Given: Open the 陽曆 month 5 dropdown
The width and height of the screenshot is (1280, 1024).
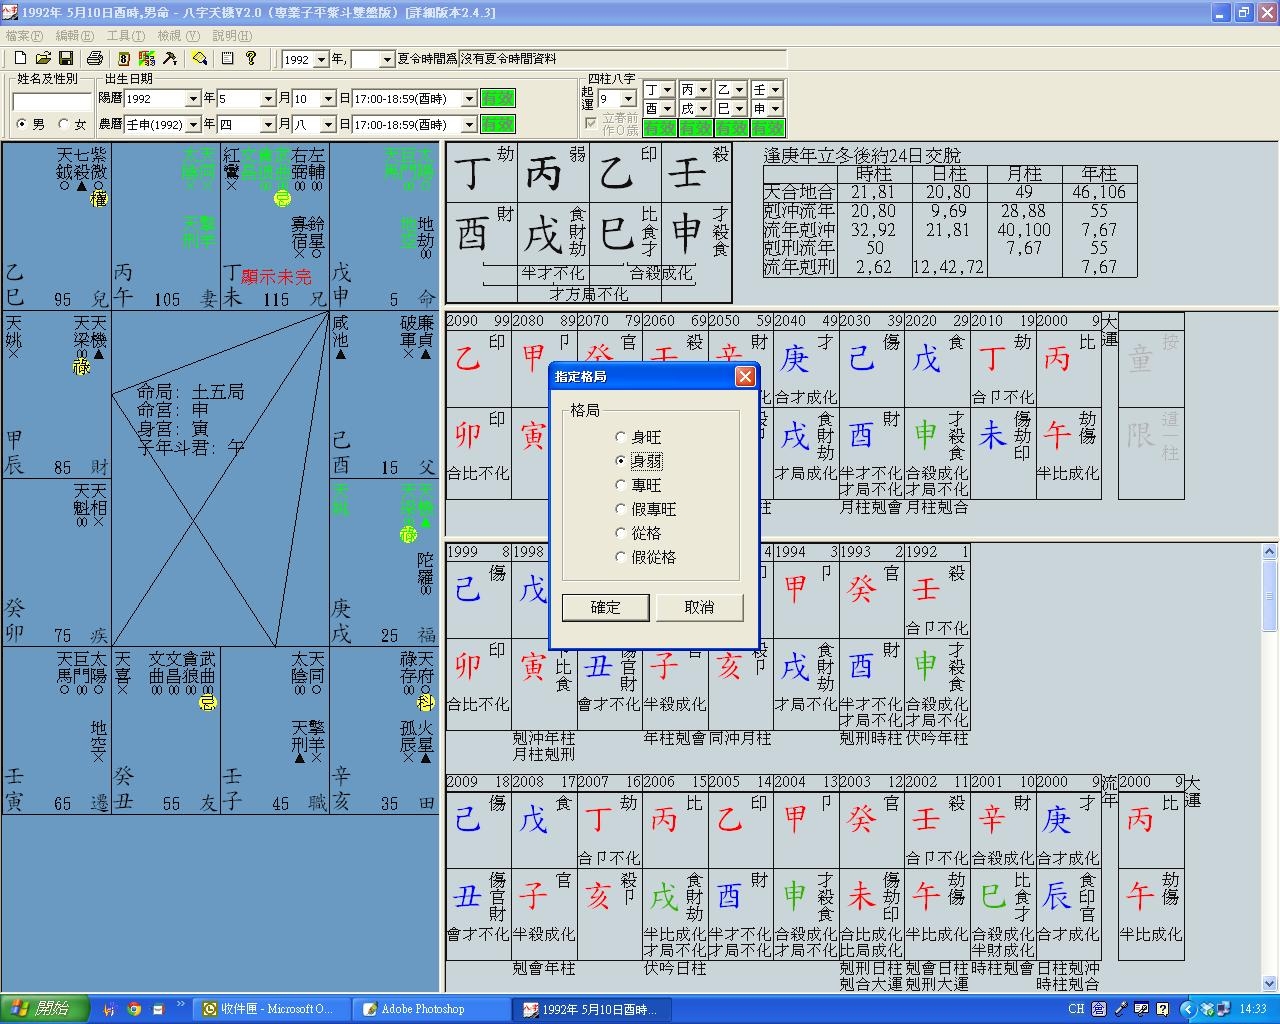Looking at the screenshot, I should click(x=267, y=99).
